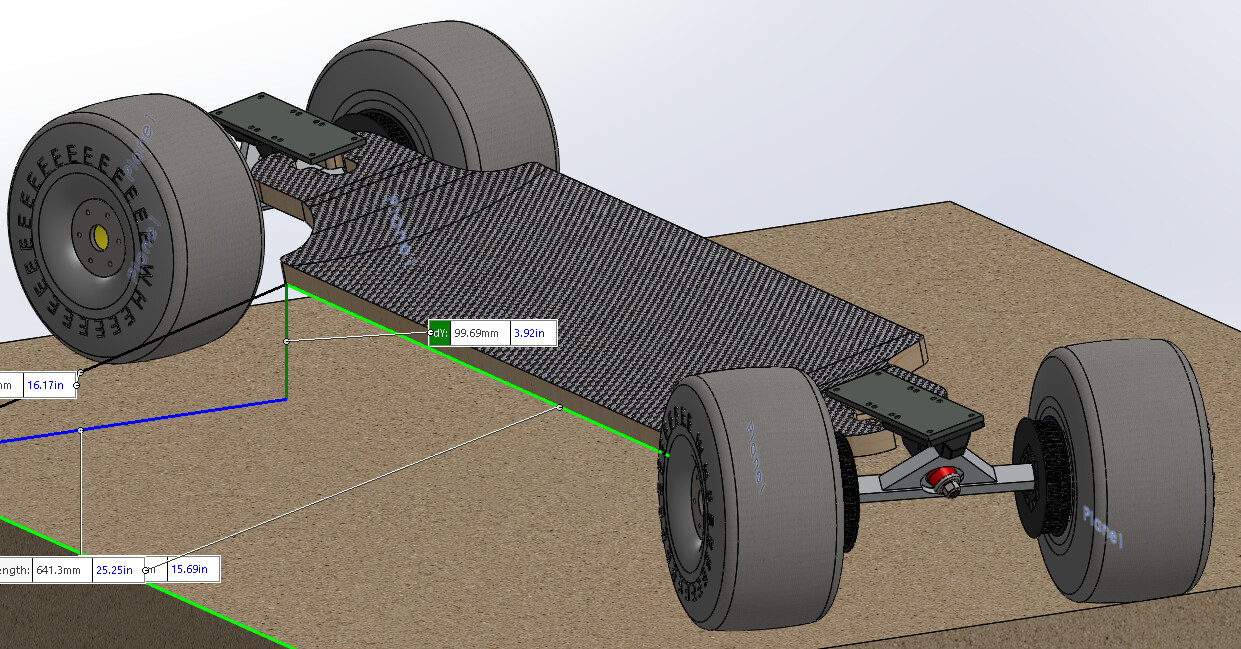Click the yellow hub center on front-left wheel
The height and width of the screenshot is (649, 1241).
click(x=100, y=236)
